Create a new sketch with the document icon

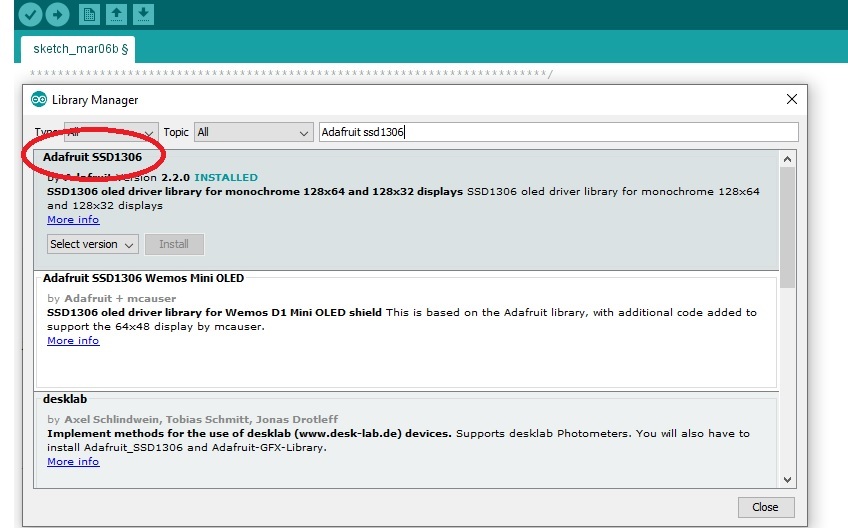pyautogui.click(x=89, y=15)
